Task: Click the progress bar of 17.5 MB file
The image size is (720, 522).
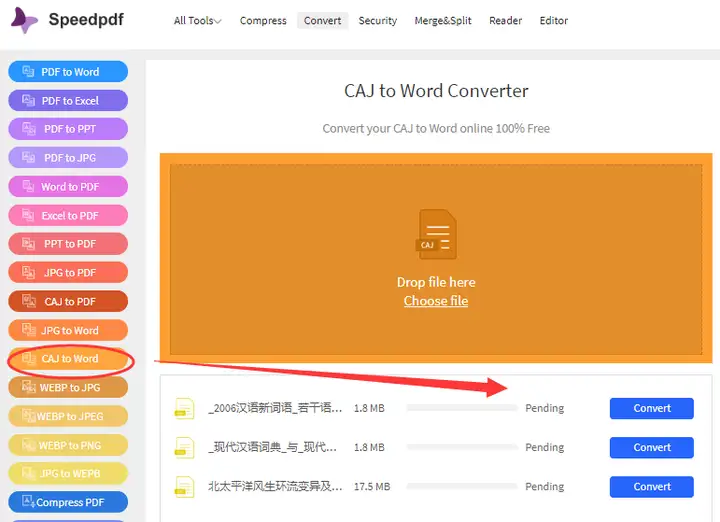Action: coord(461,486)
